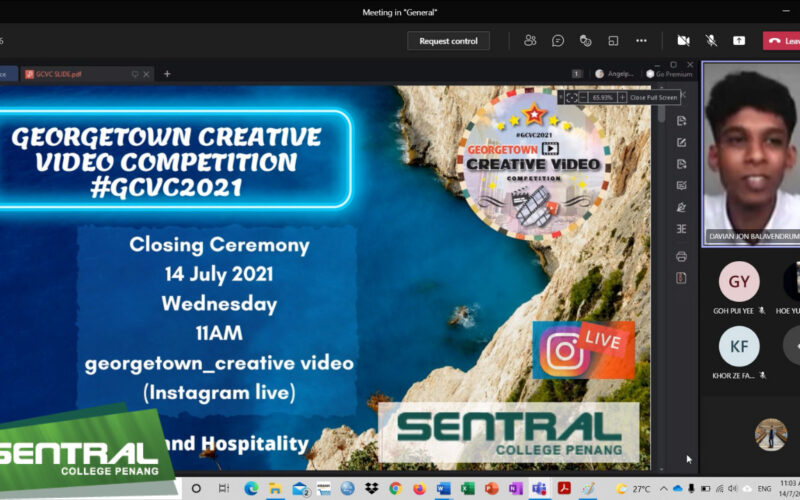Open Firefox from taskbar
The height and width of the screenshot is (500, 800).
tap(419, 488)
